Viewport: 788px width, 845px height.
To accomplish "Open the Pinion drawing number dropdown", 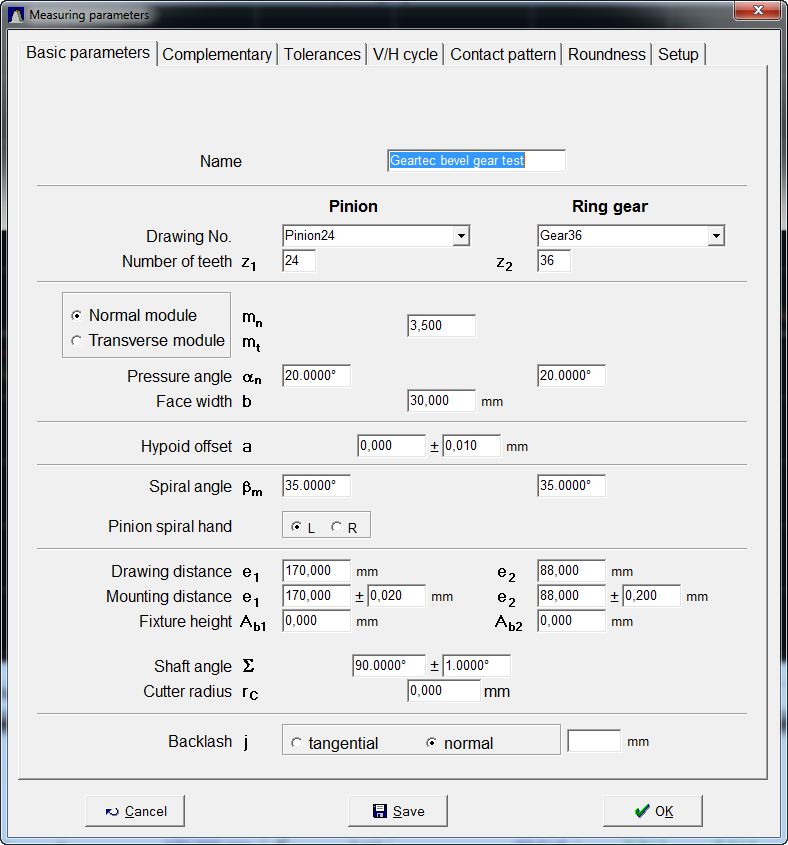I will click(460, 236).
